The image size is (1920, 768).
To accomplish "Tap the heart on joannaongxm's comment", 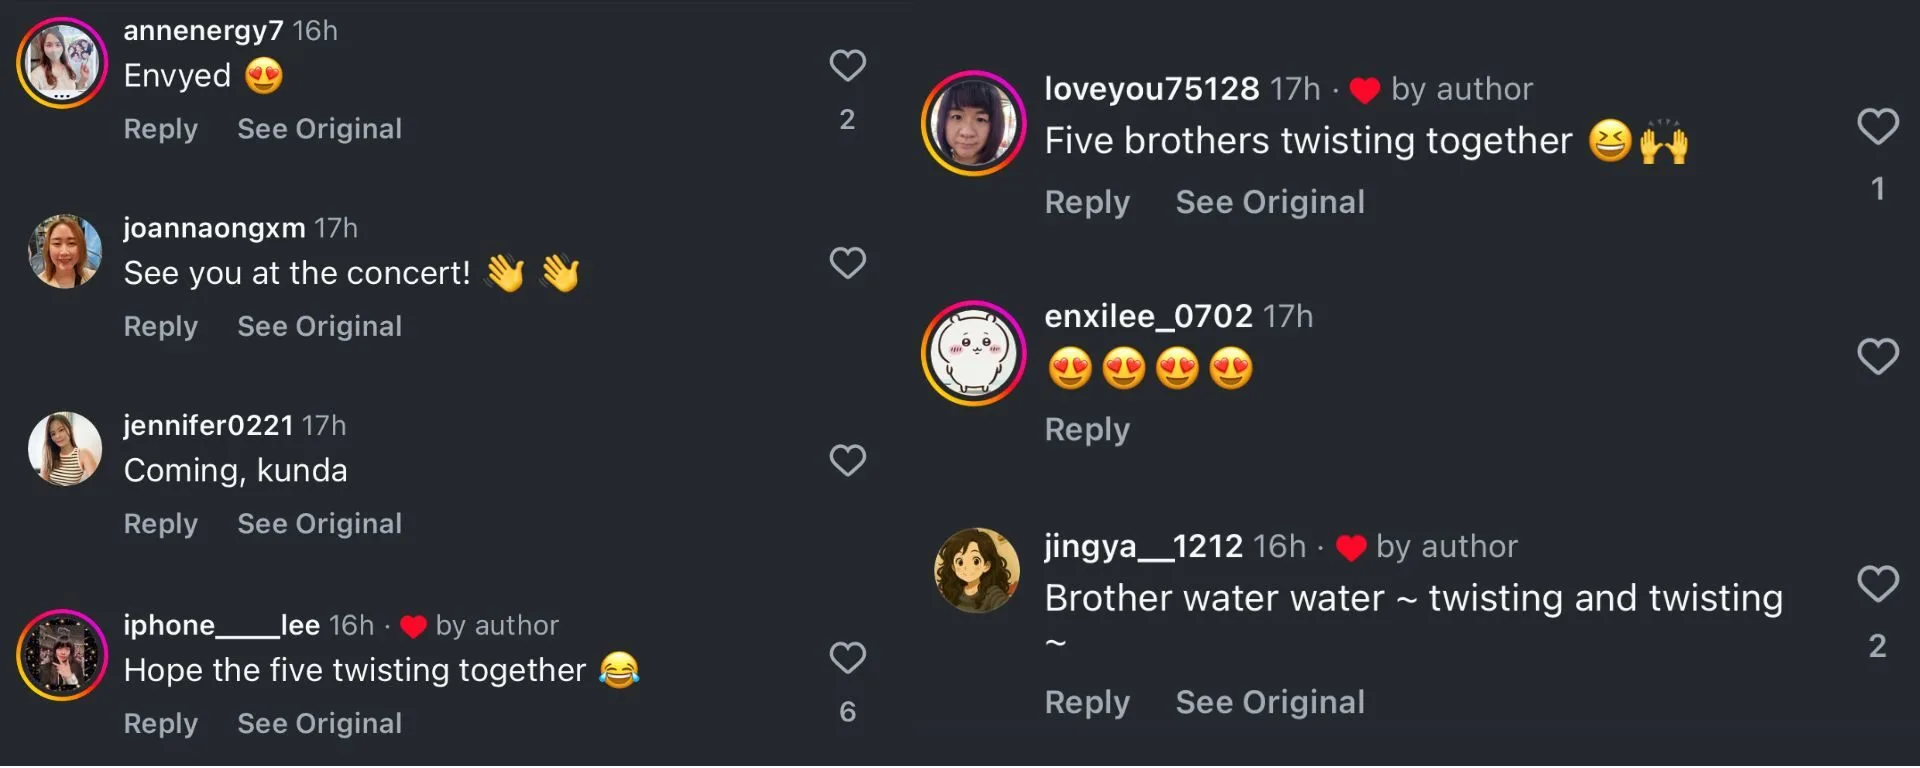I will point(847,263).
